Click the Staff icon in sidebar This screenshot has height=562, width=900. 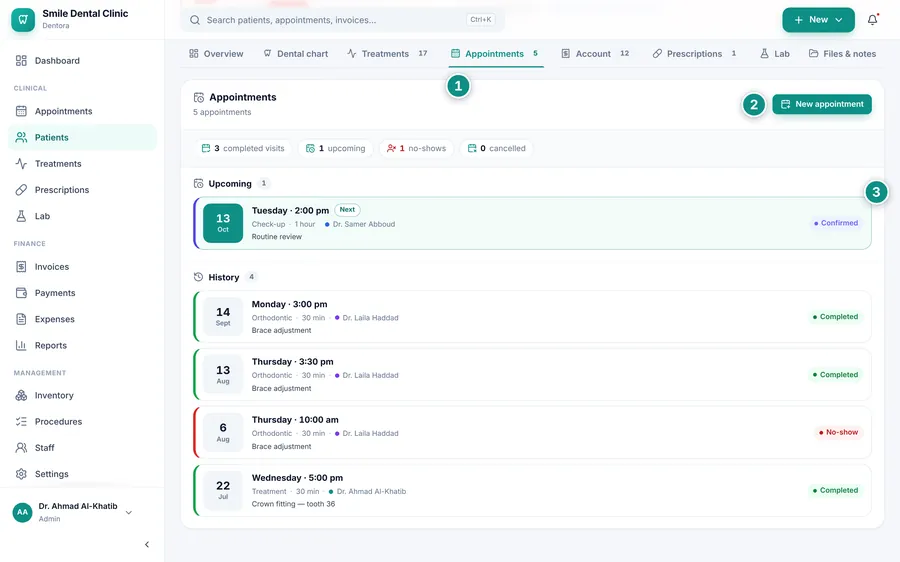coord(21,447)
